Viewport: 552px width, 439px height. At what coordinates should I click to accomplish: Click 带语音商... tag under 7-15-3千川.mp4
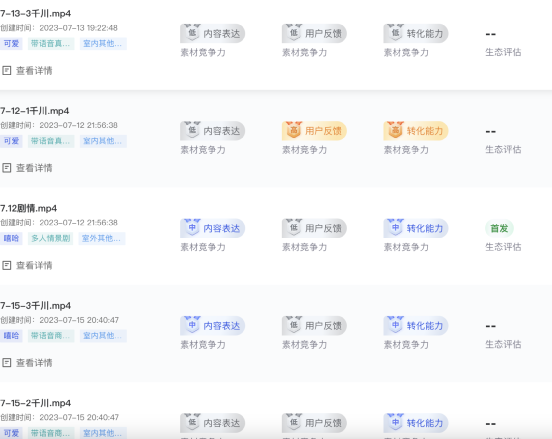tap(51, 336)
